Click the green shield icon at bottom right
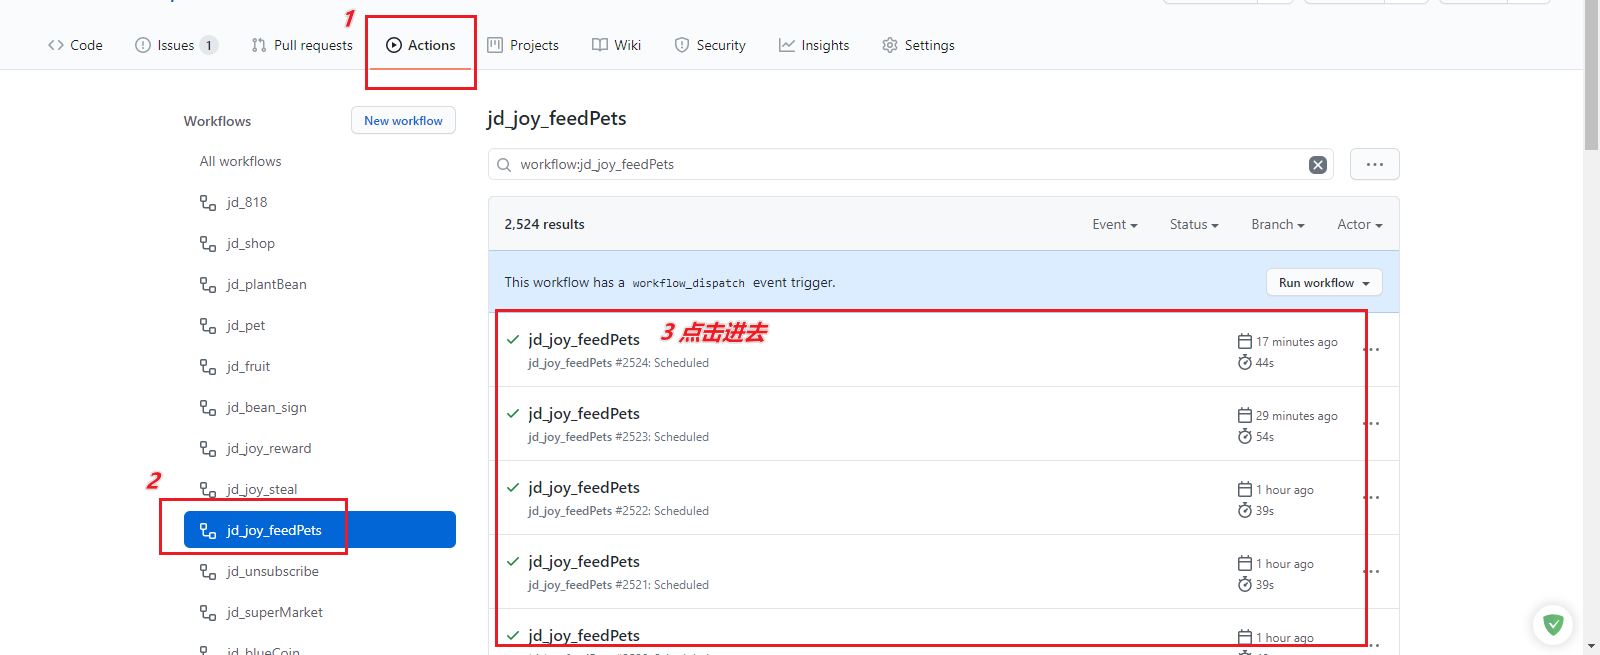 [x=1552, y=625]
